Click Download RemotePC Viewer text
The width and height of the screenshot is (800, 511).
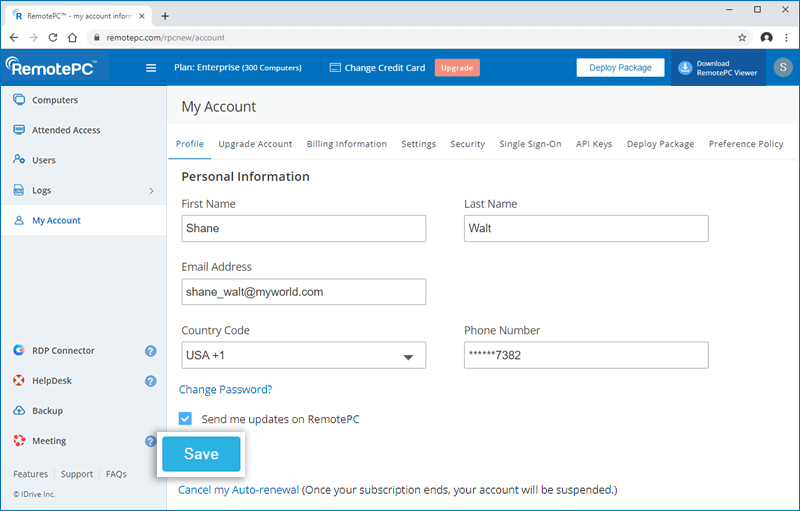click(727, 68)
